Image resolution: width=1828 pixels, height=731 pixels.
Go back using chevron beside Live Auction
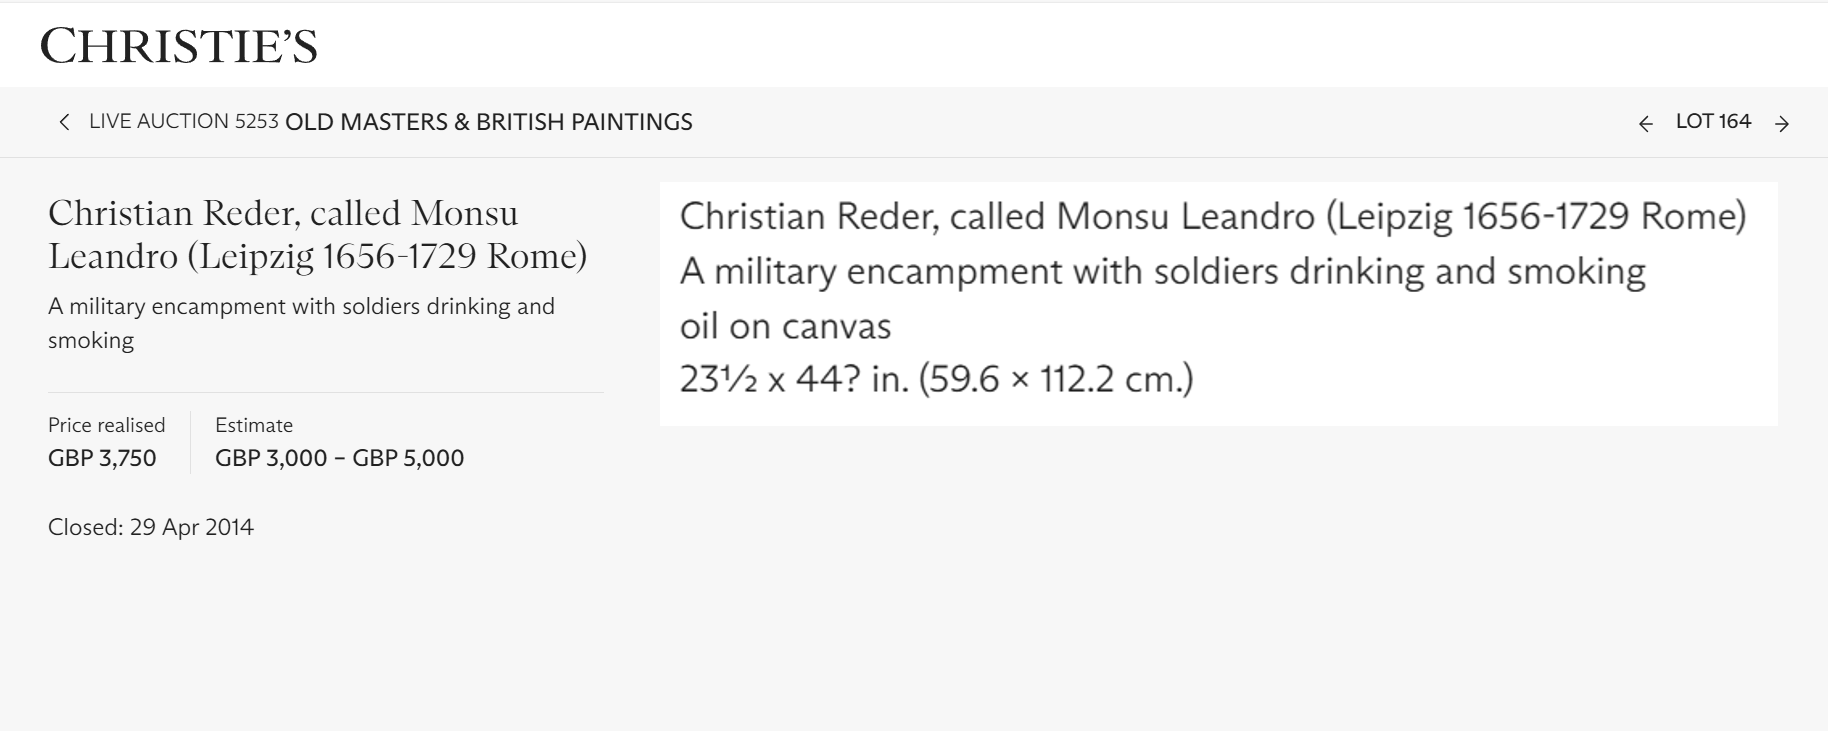(65, 122)
